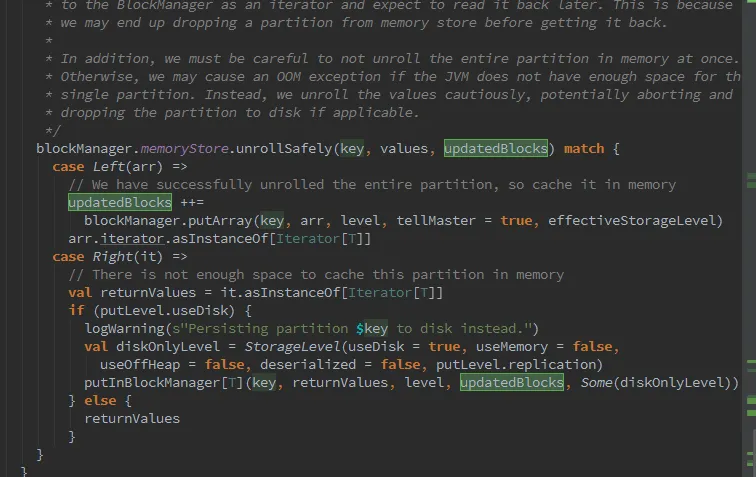Click the Right pattern in 'case Right(it)'
Screen dimensions: 756x477
pos(112,257)
